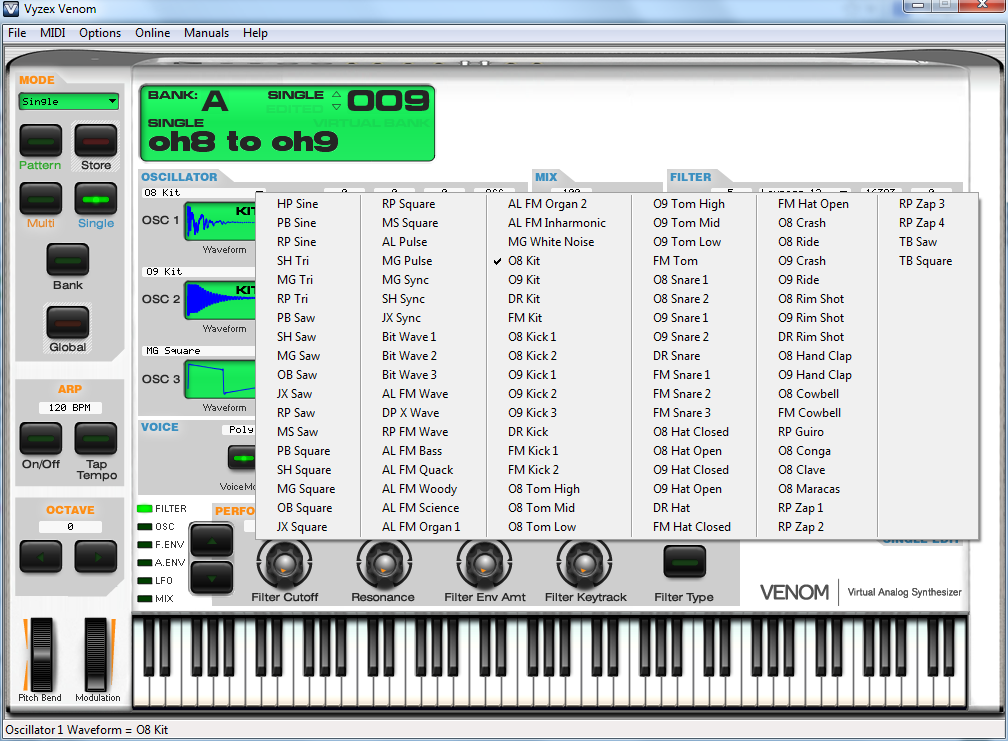Click the Bank button
This screenshot has height=741, width=1008.
pyautogui.click(x=68, y=260)
